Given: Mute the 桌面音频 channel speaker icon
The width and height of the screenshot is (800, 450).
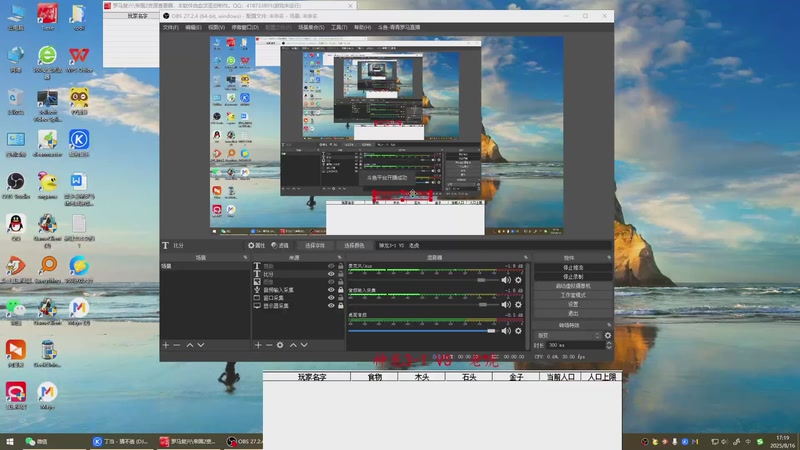Looking at the screenshot, I should coord(506,331).
